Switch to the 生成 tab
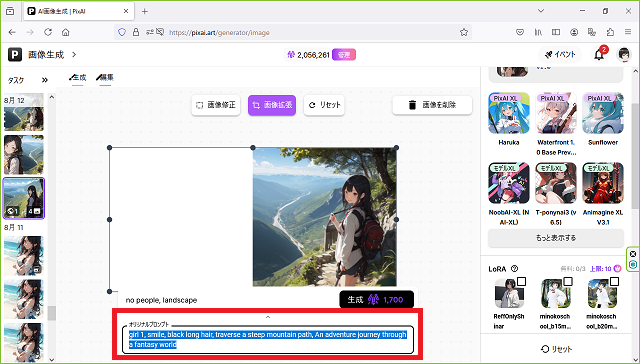Screen dimensions: 640x364 pyautogui.click(x=78, y=77)
